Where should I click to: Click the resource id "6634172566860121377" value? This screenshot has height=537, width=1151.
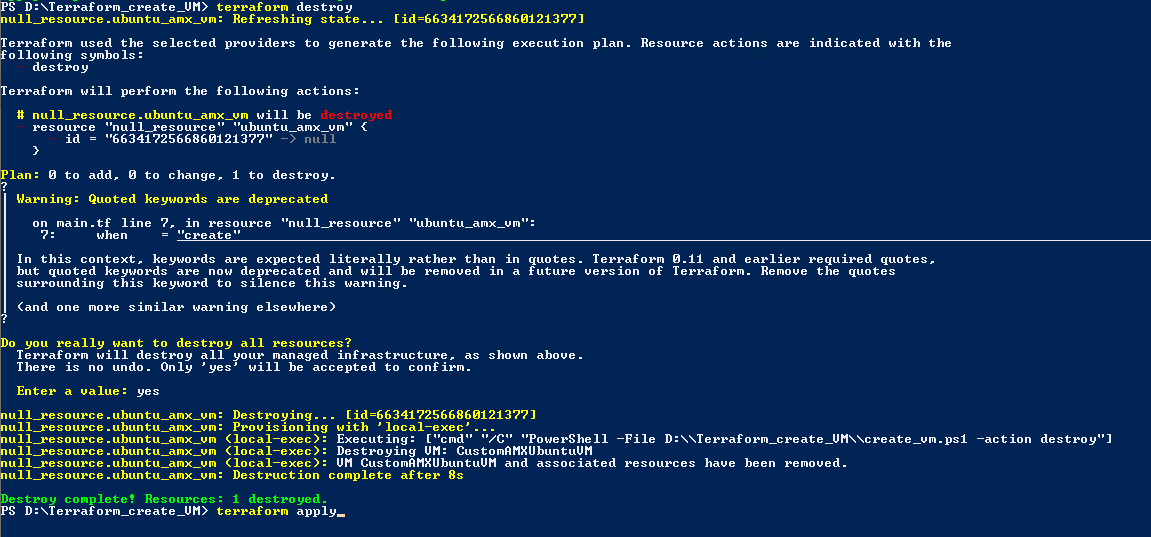[x=184, y=139]
